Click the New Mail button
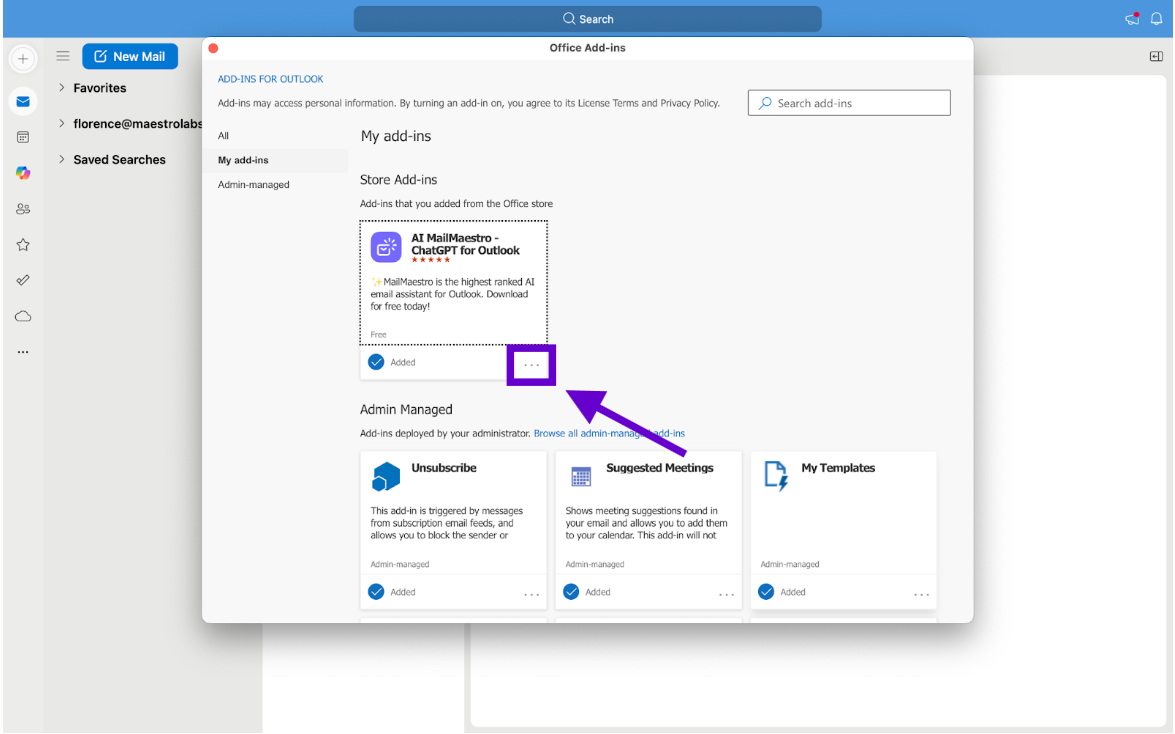1175x734 pixels. [130, 56]
